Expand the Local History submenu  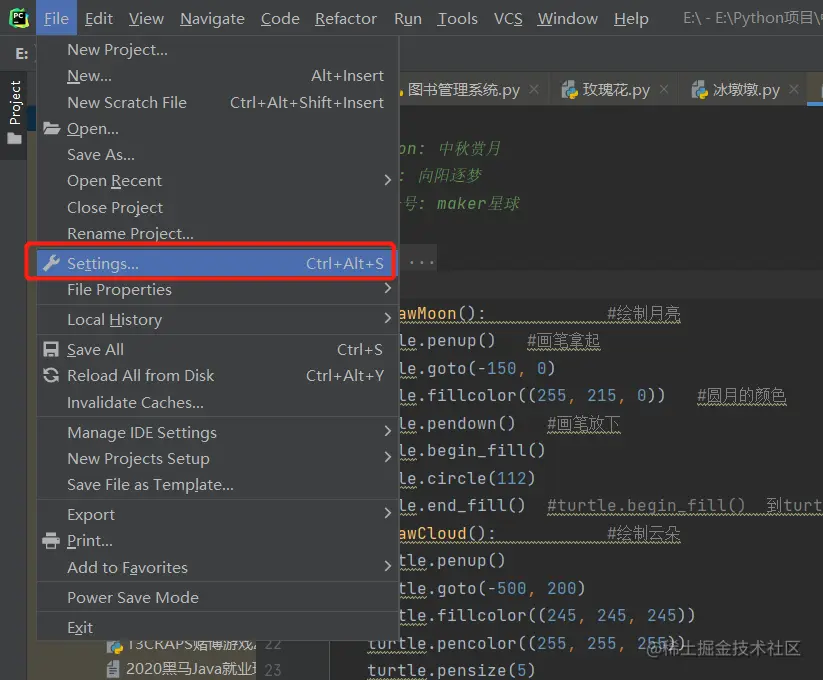(x=217, y=320)
